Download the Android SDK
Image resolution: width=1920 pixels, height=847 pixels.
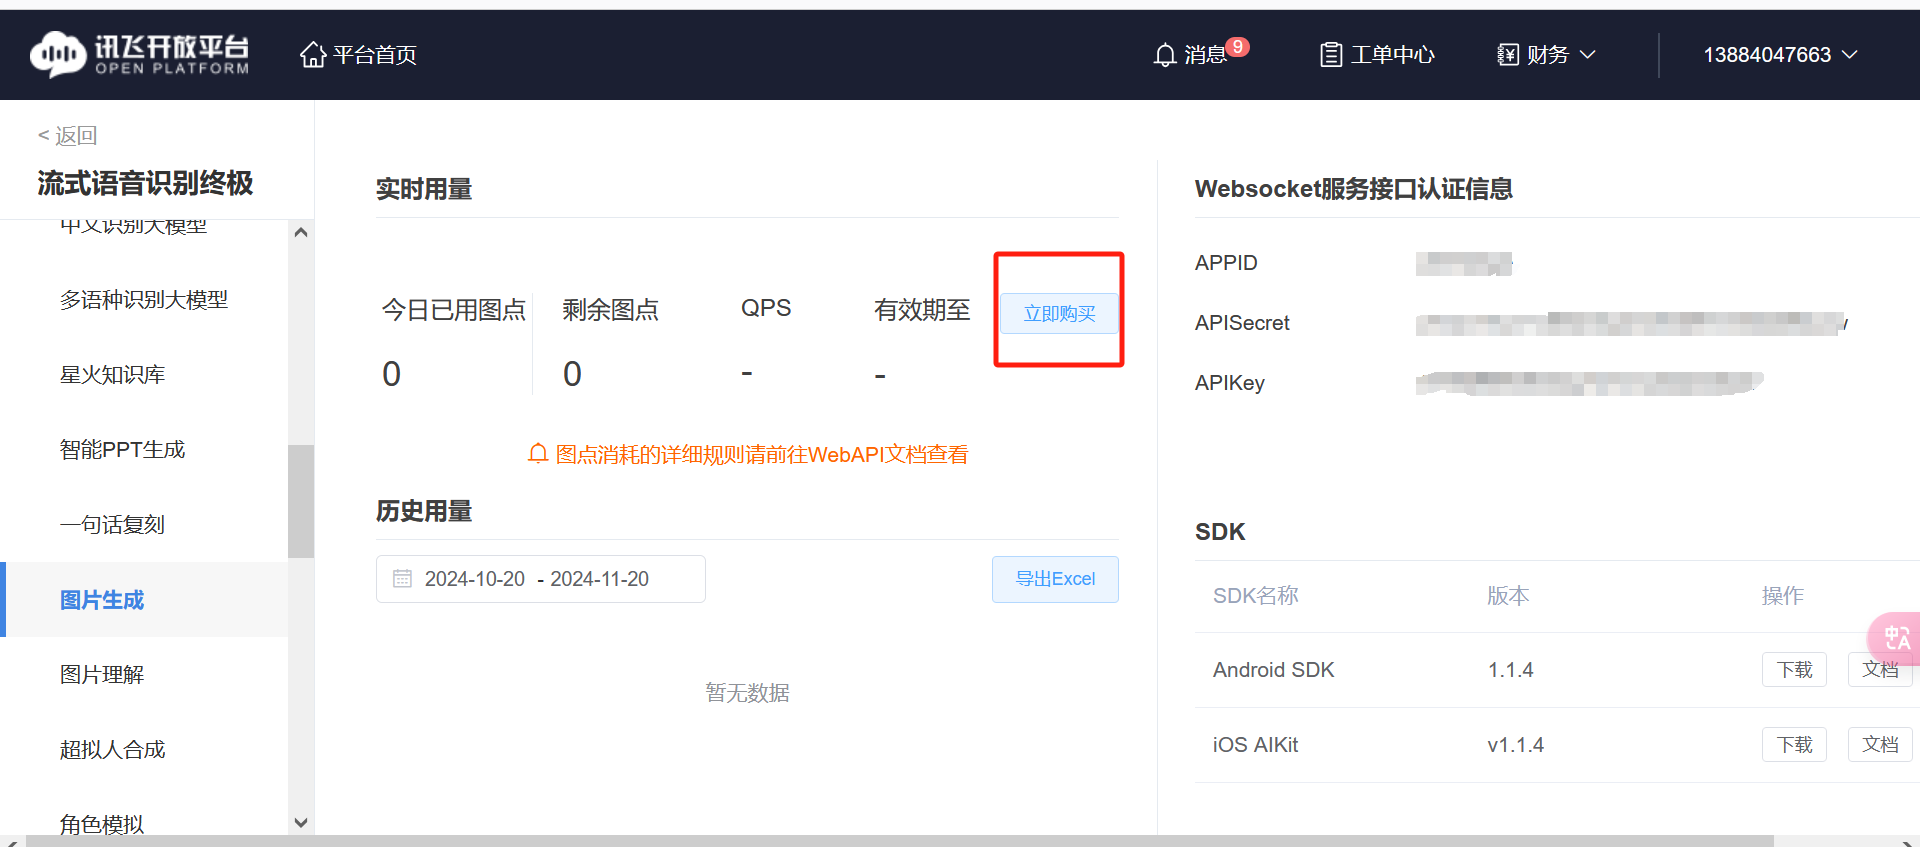[x=1794, y=669]
